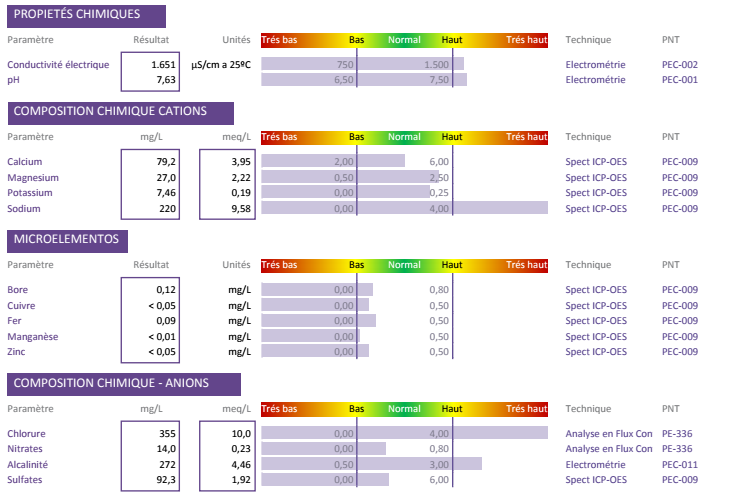Select the Sodium meq/L value 9,58
Screen dimensions: 742x497
tap(238, 208)
